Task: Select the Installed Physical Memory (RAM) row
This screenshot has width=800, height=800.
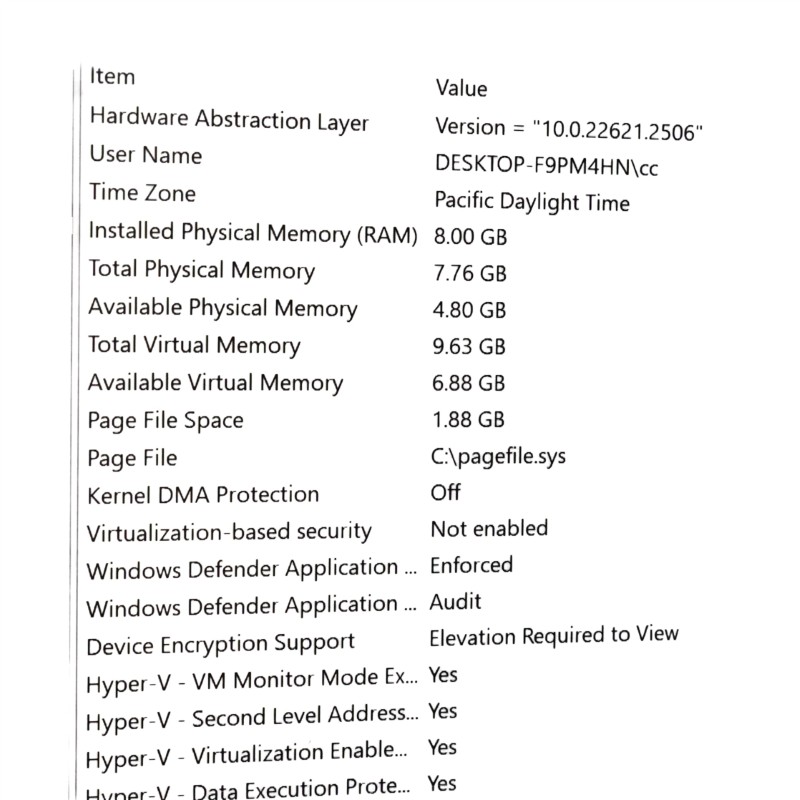Action: (252, 233)
